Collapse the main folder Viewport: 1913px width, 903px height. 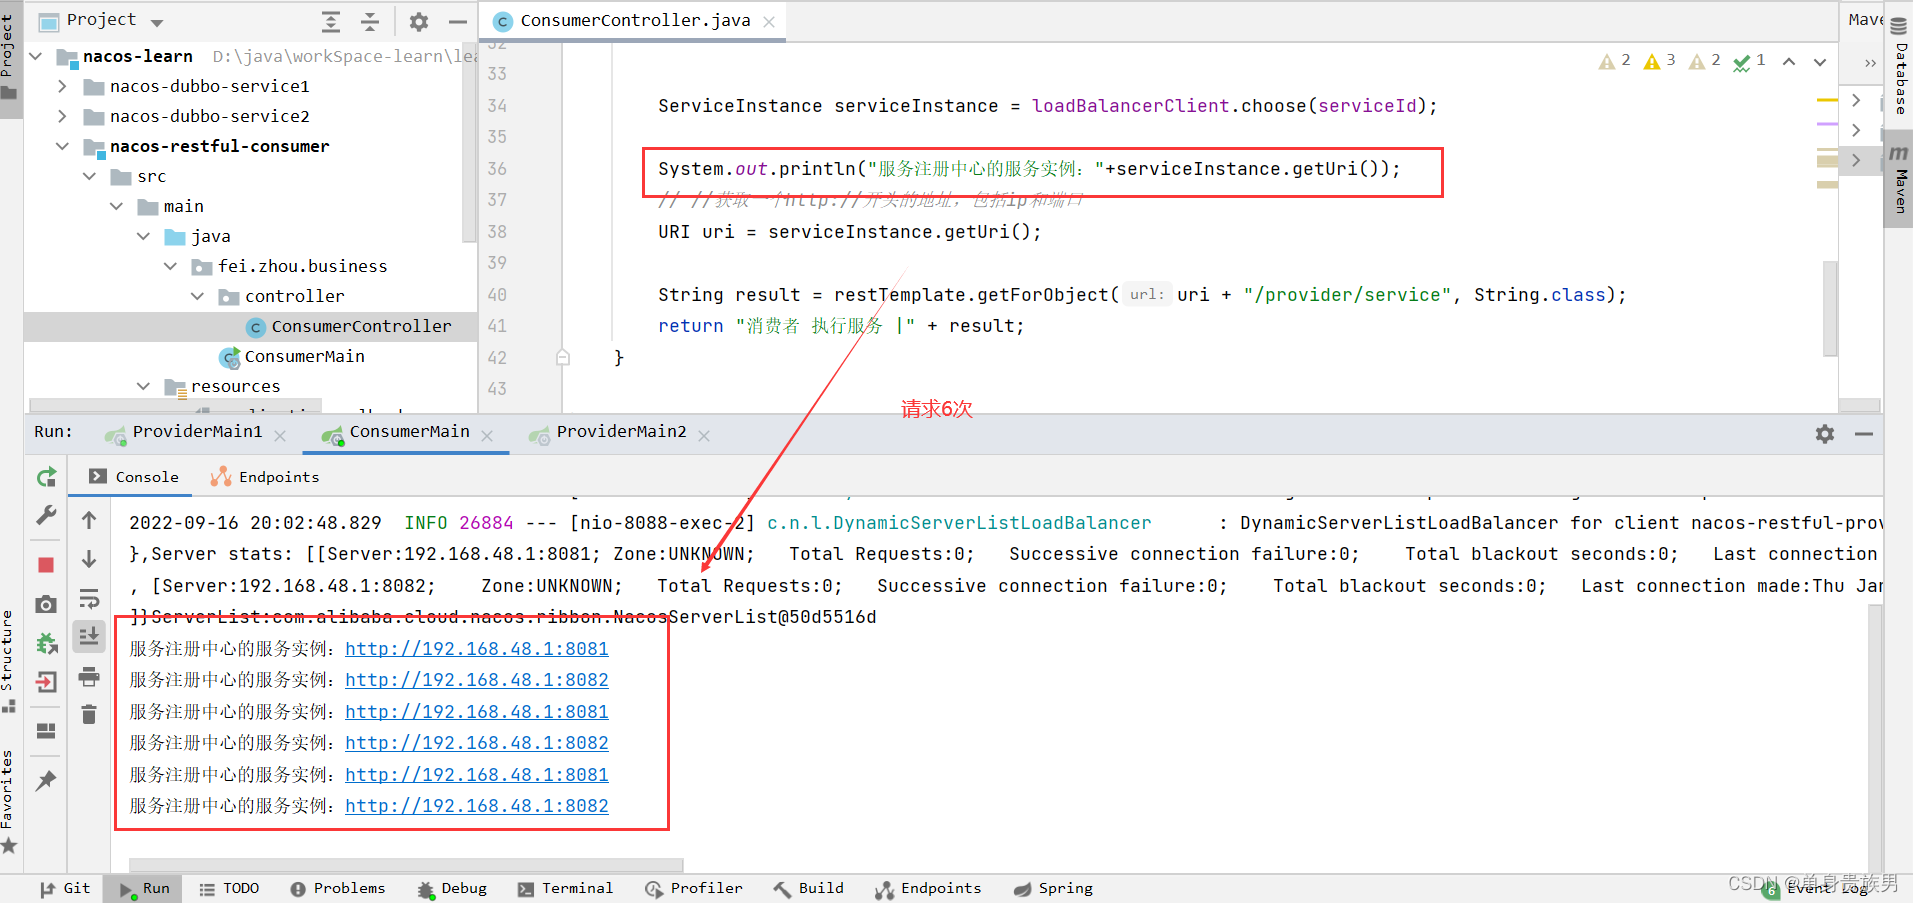pos(116,206)
